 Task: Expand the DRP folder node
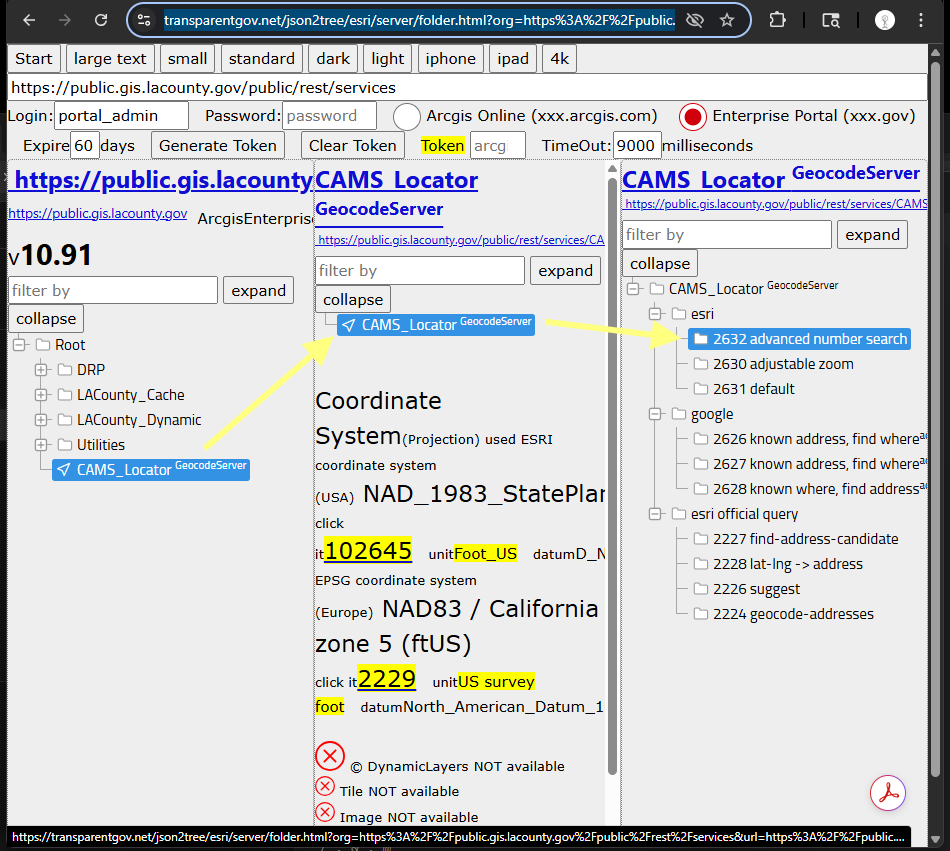coord(41,369)
